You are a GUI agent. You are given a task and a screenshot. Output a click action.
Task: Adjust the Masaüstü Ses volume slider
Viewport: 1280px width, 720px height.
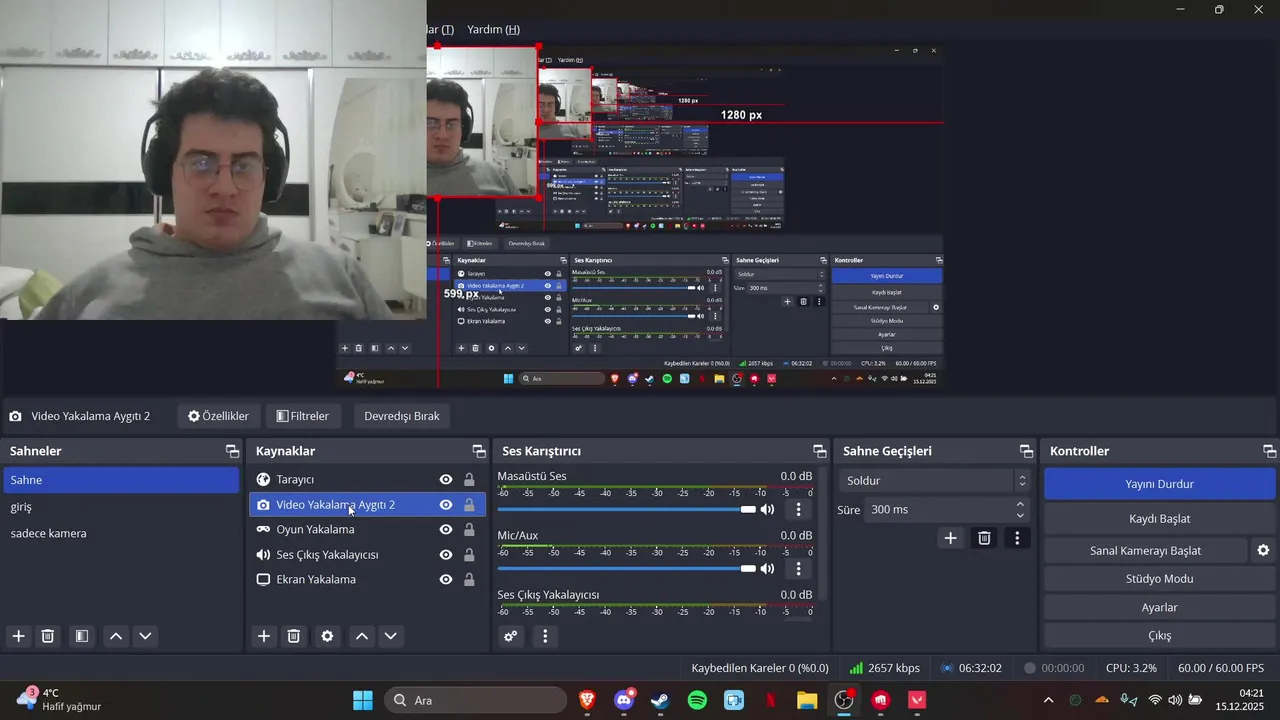point(627,510)
